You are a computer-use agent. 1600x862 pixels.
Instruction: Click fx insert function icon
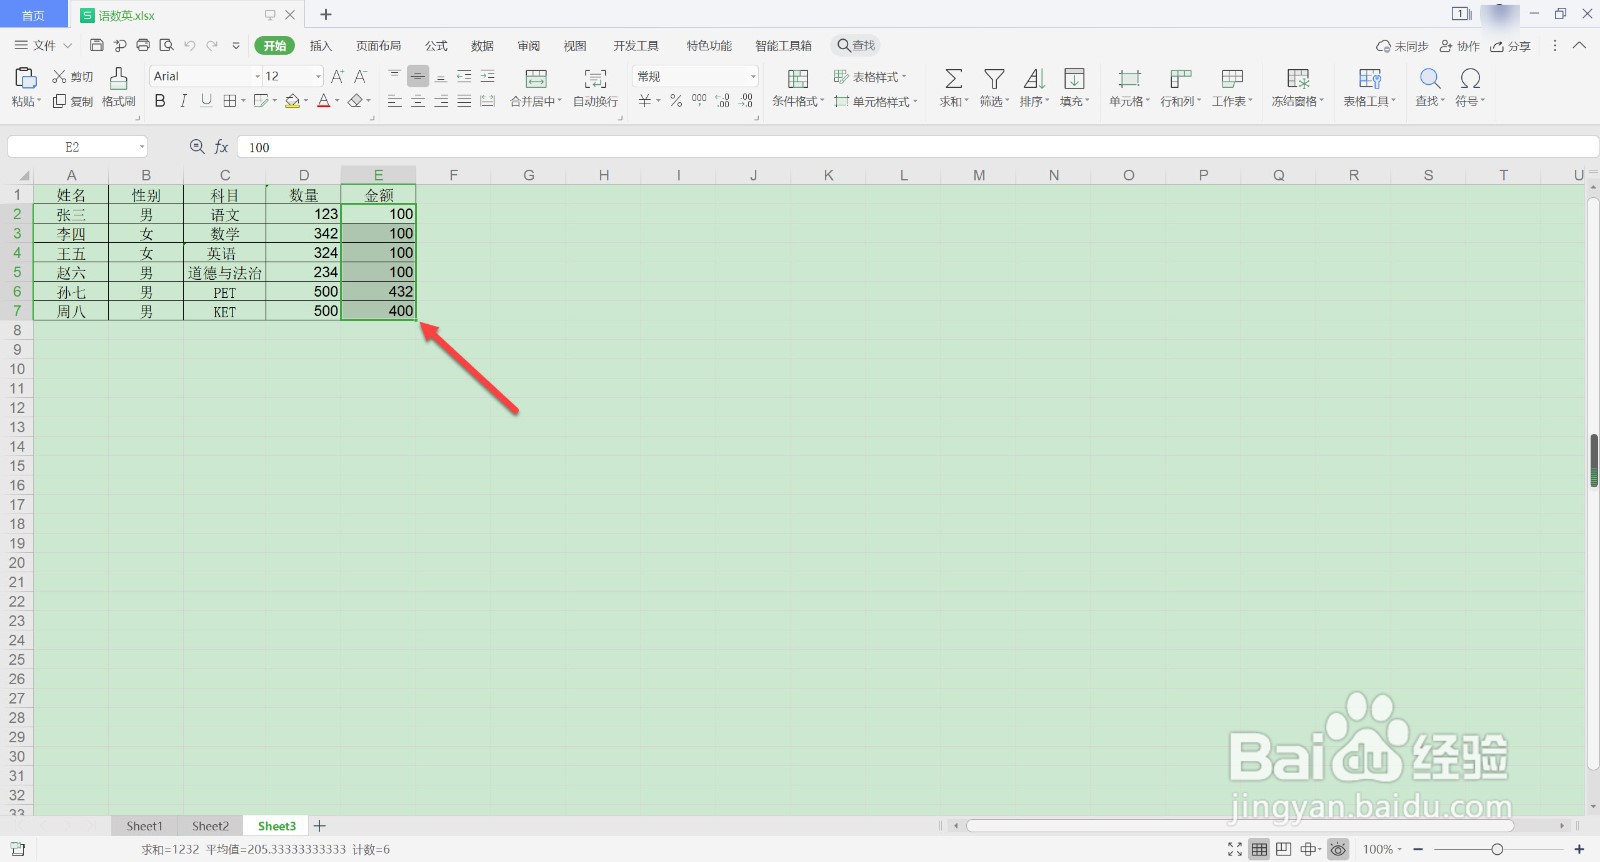click(x=221, y=147)
